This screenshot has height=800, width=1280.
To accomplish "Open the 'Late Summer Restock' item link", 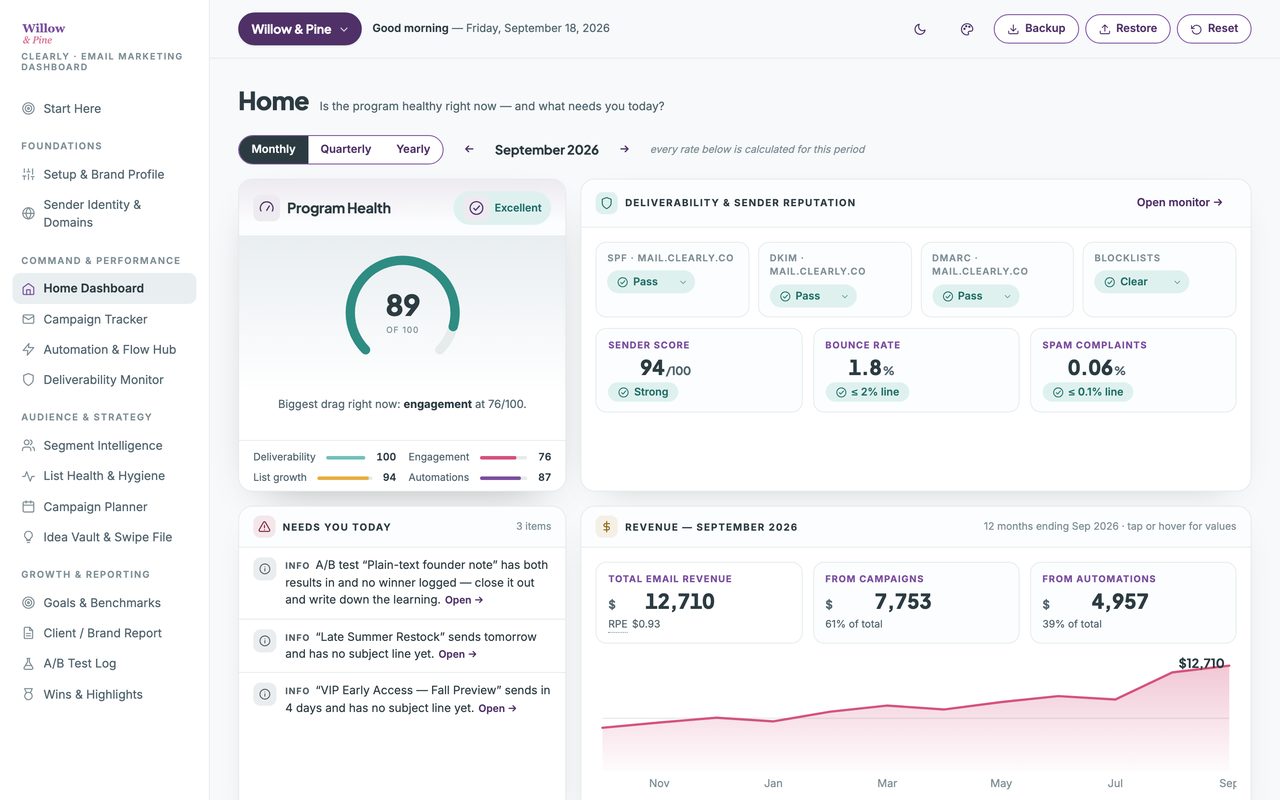I will 458,654.
